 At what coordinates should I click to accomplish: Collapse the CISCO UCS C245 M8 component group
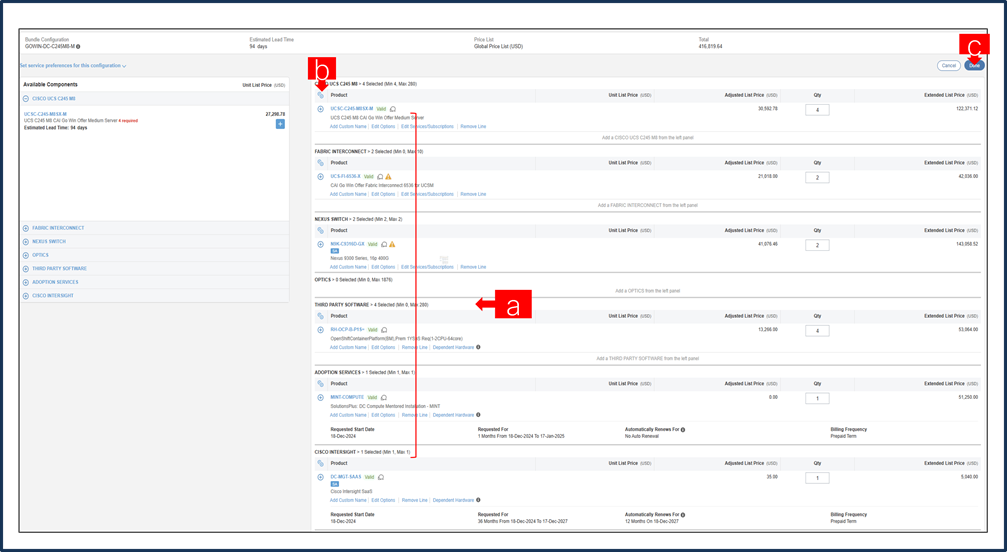pyautogui.click(x=26, y=99)
